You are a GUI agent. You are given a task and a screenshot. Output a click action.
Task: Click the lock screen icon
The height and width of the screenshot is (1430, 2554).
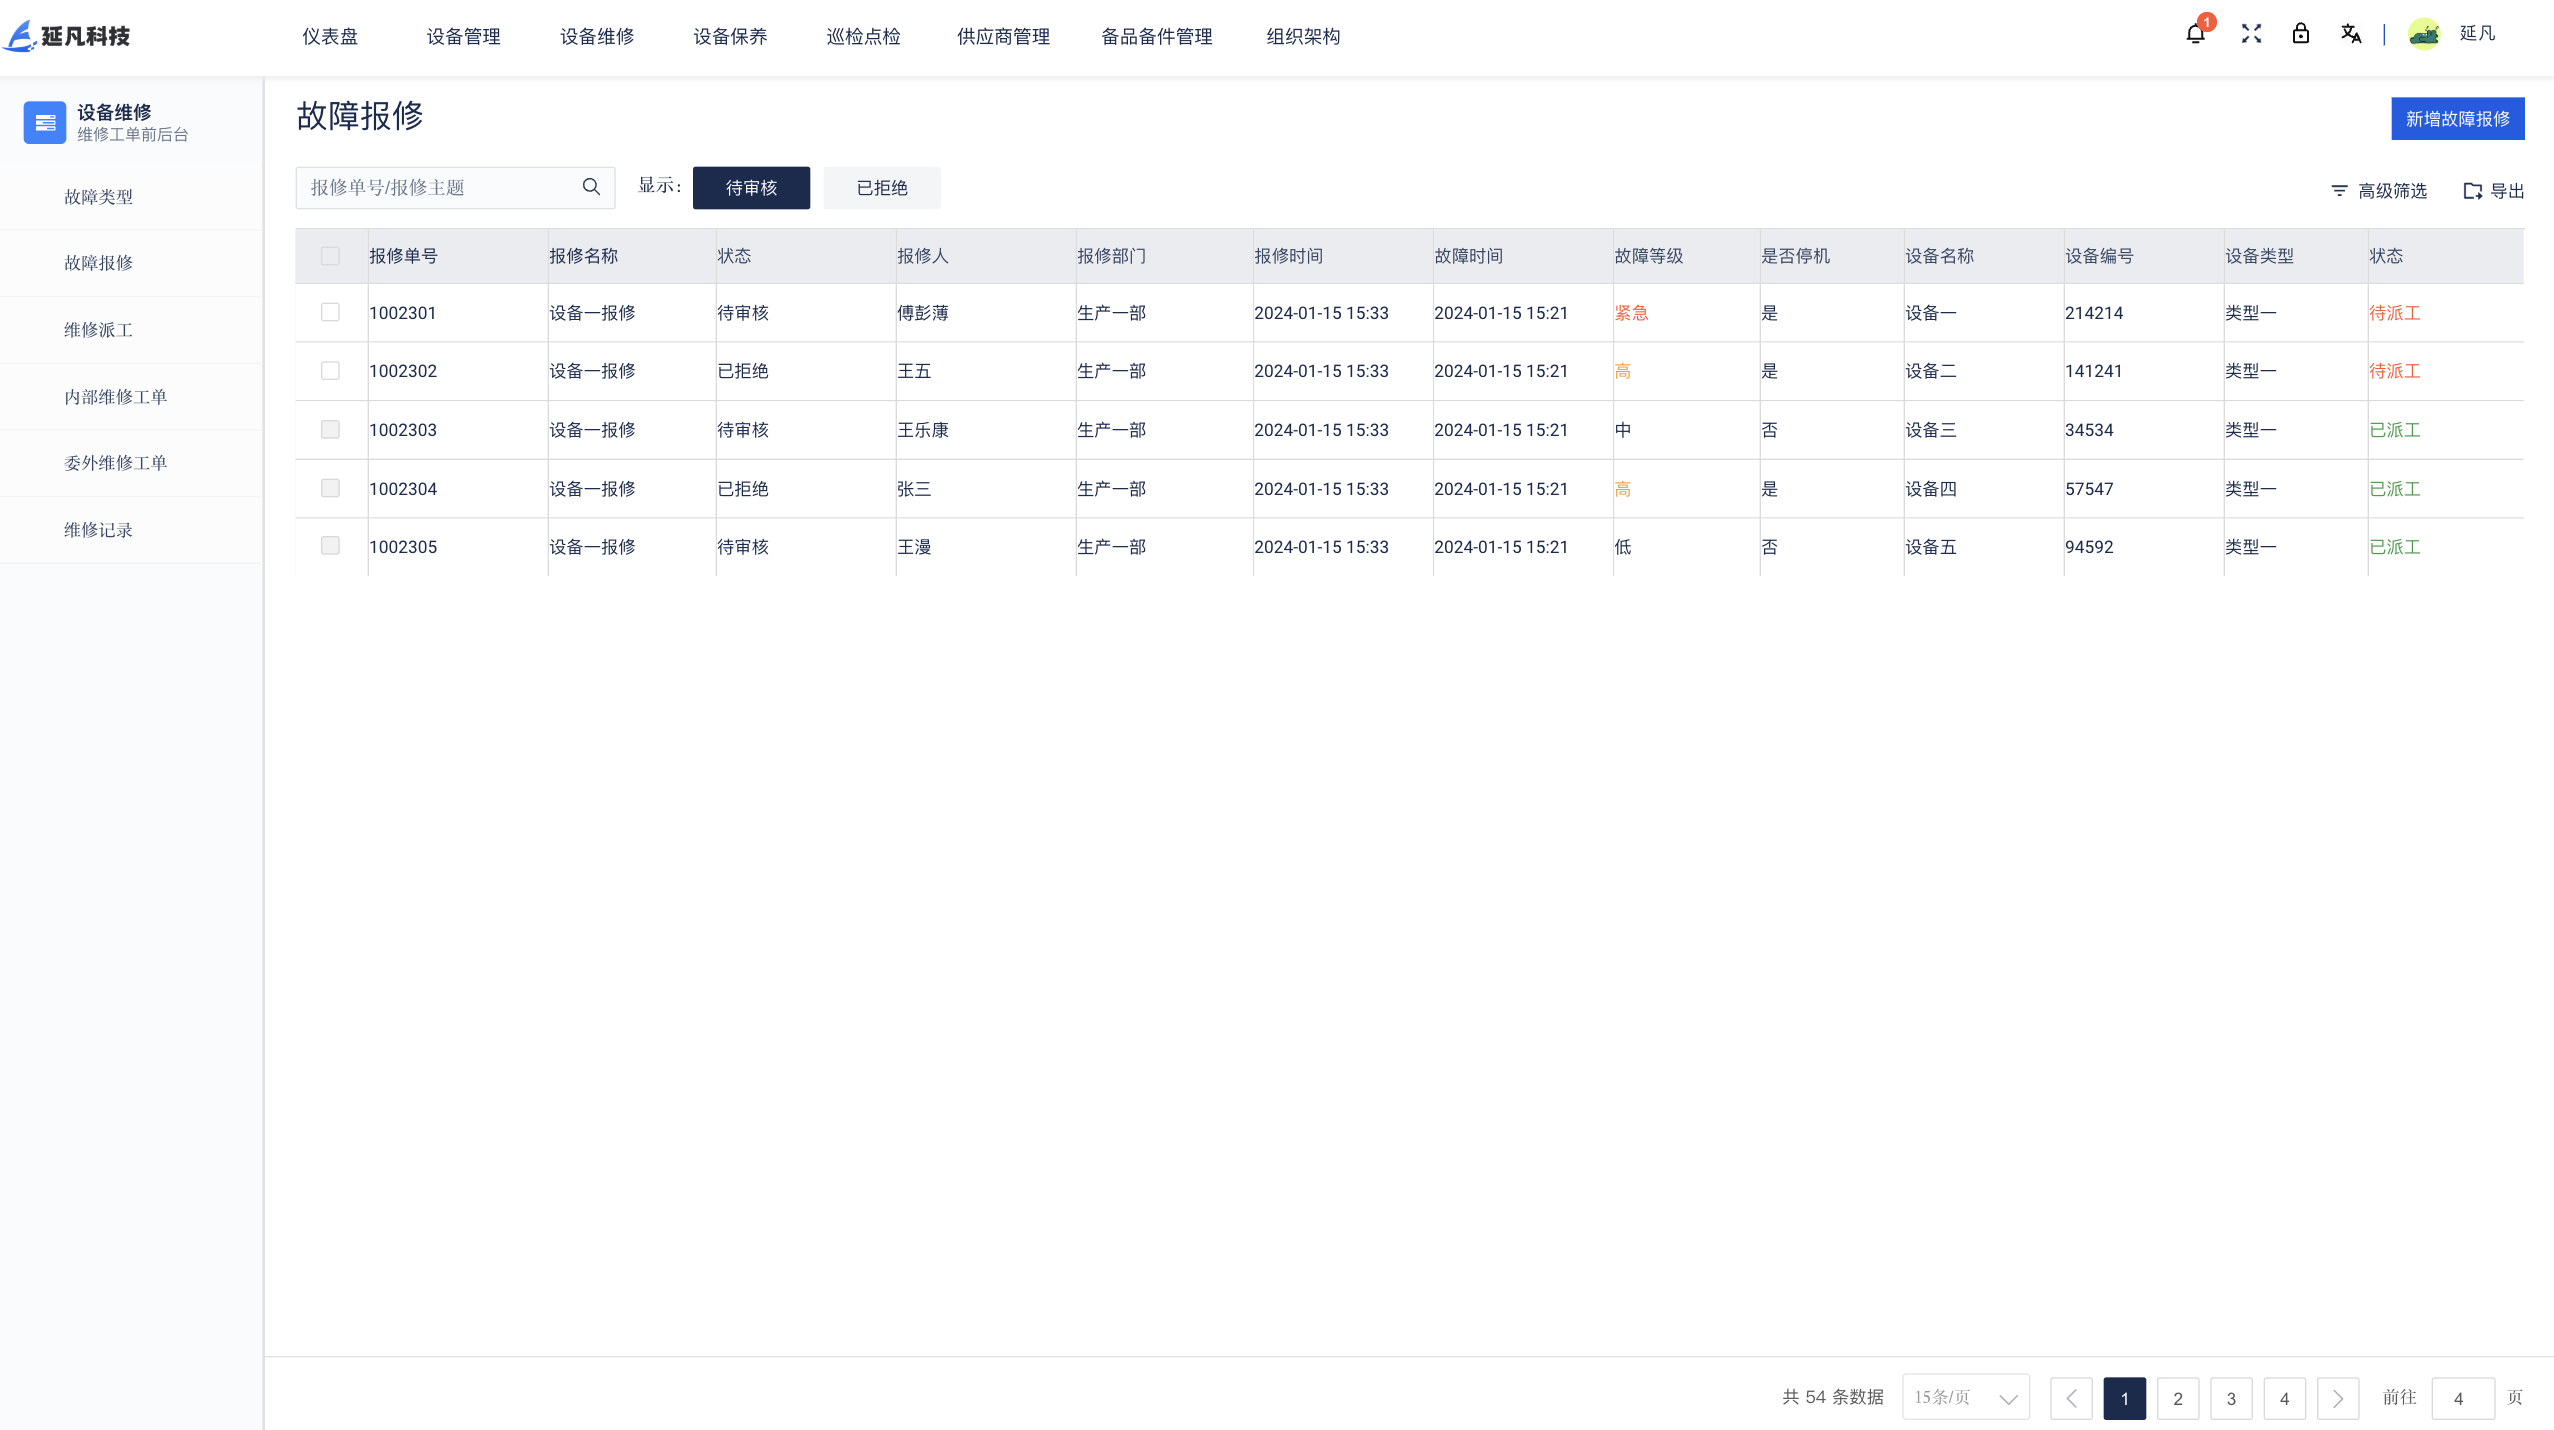pyautogui.click(x=2301, y=34)
